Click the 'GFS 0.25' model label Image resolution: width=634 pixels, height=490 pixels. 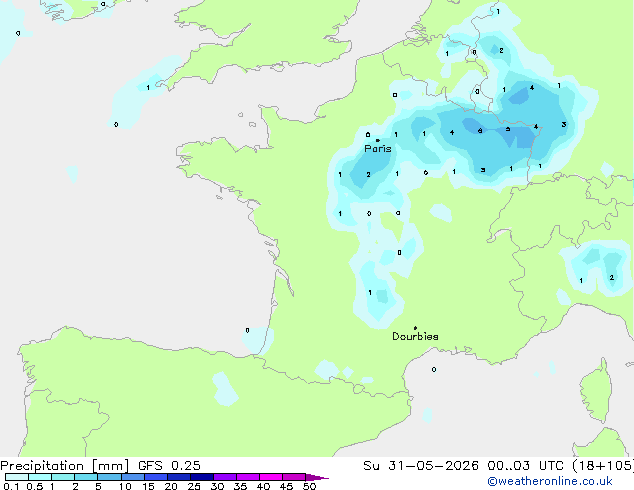point(169,466)
